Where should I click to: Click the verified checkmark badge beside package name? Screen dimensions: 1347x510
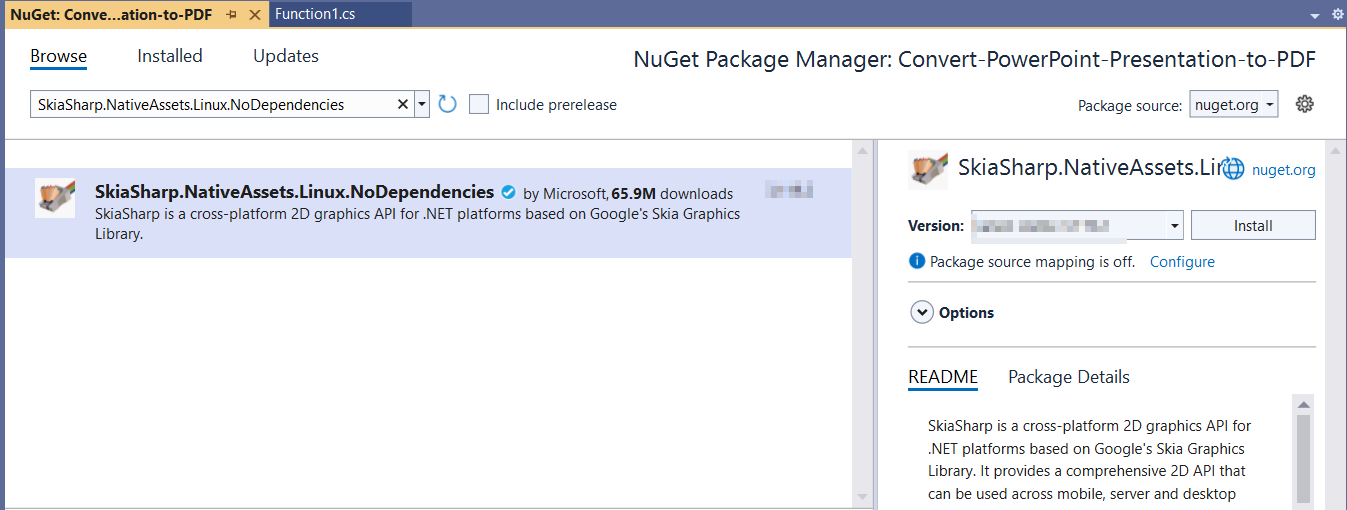point(508,192)
